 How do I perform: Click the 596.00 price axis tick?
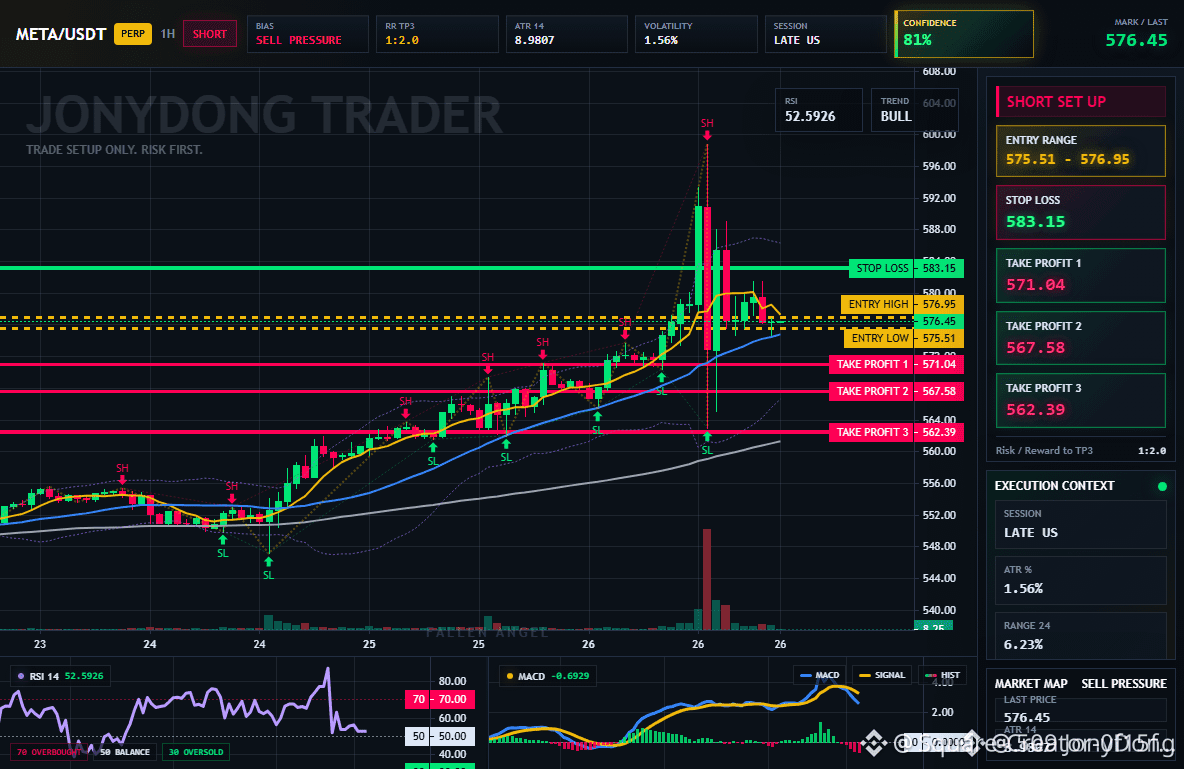click(x=939, y=166)
